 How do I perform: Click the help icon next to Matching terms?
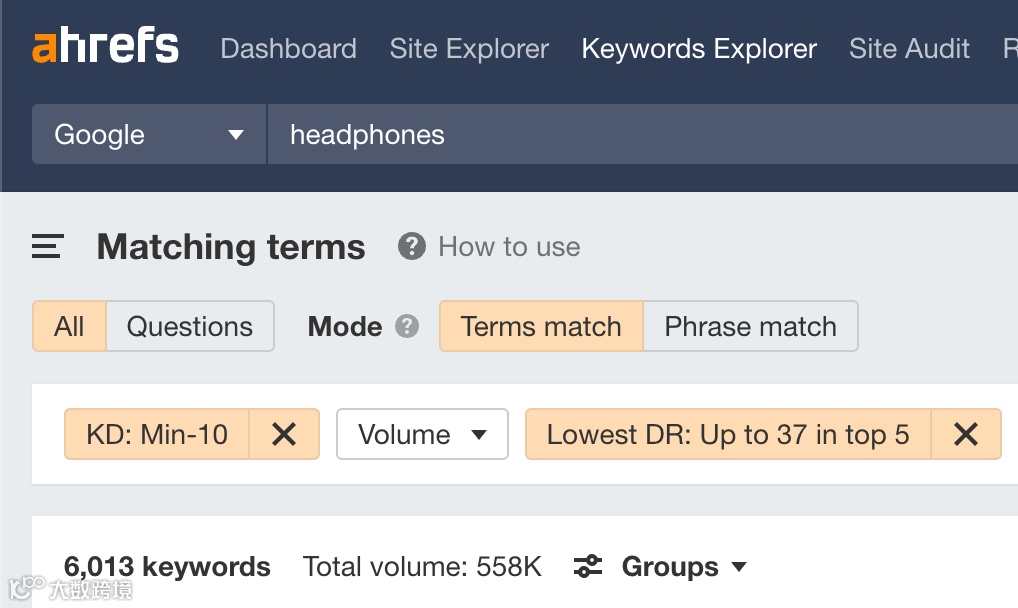pyautogui.click(x=410, y=246)
